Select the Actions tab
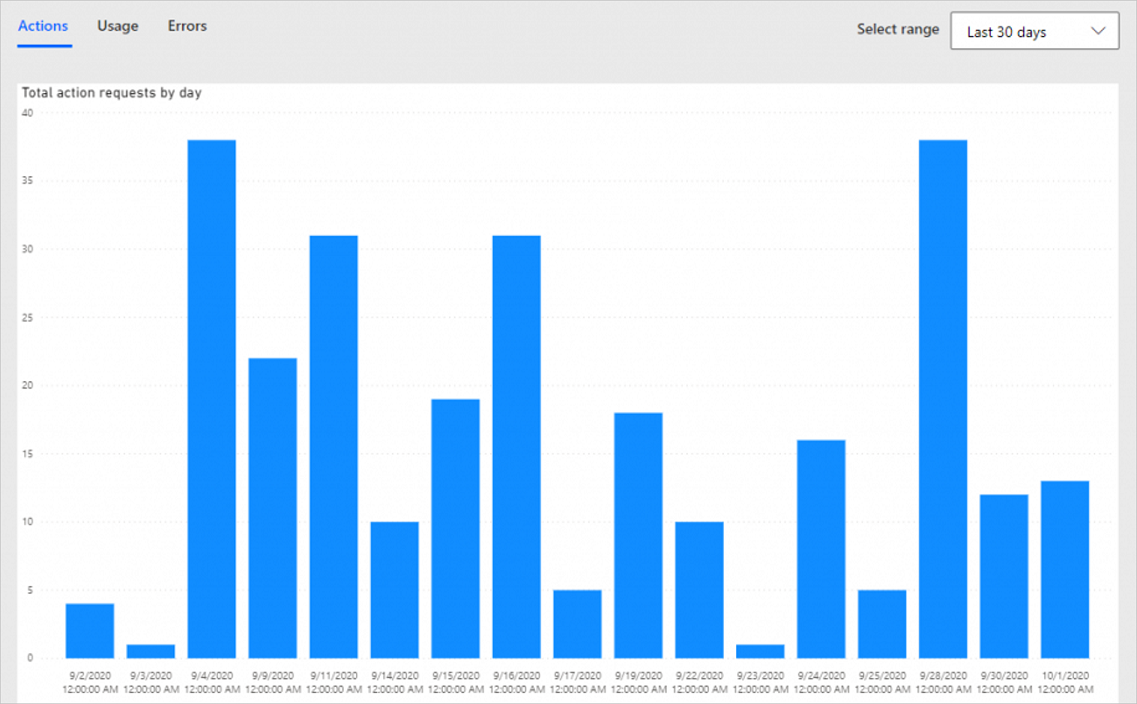This screenshot has width=1137, height=704. click(42, 26)
